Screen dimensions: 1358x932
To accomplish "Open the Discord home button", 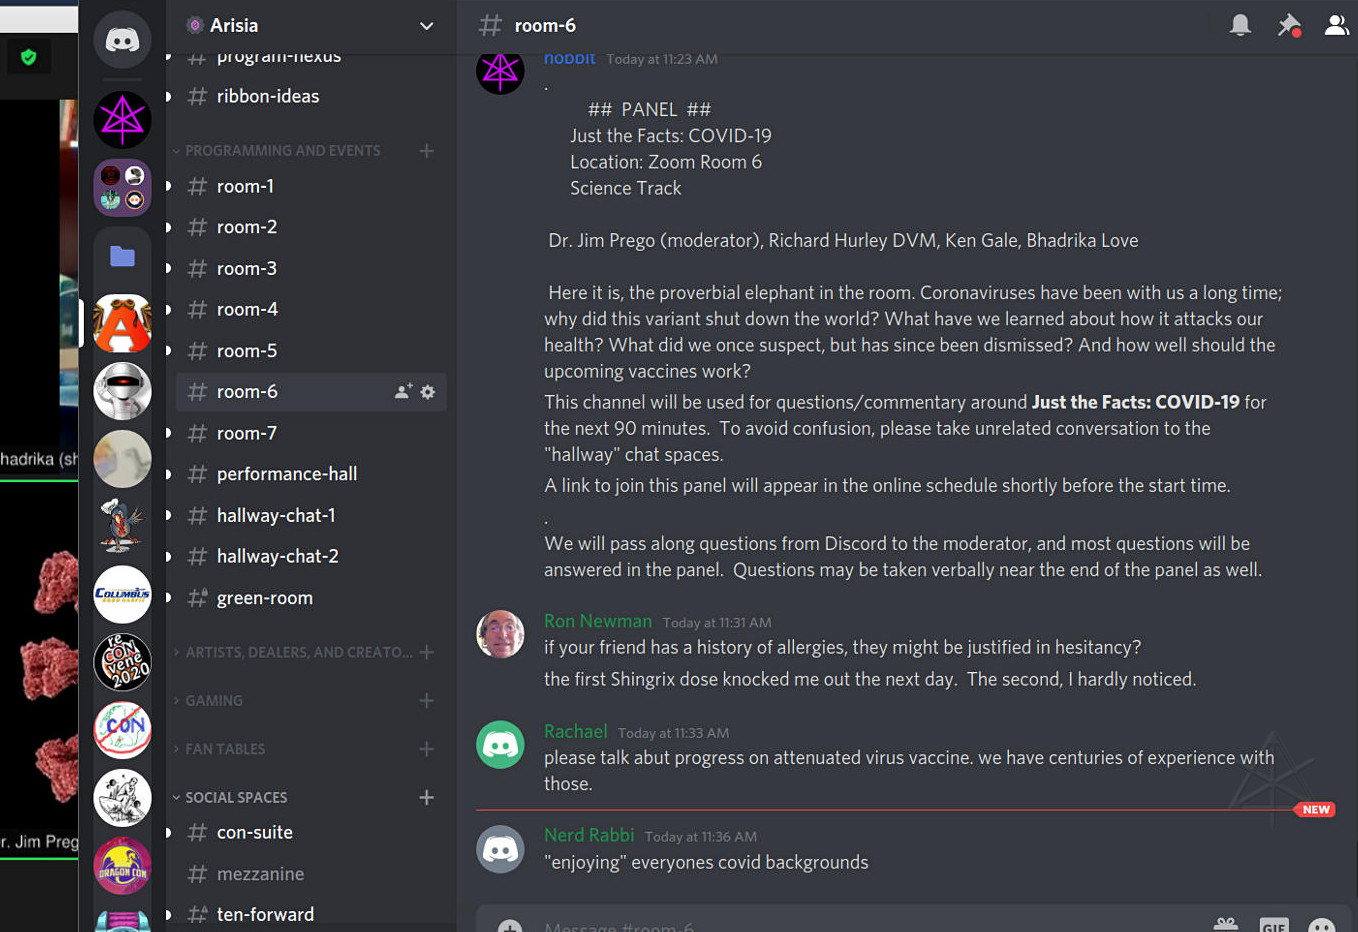I will point(122,40).
